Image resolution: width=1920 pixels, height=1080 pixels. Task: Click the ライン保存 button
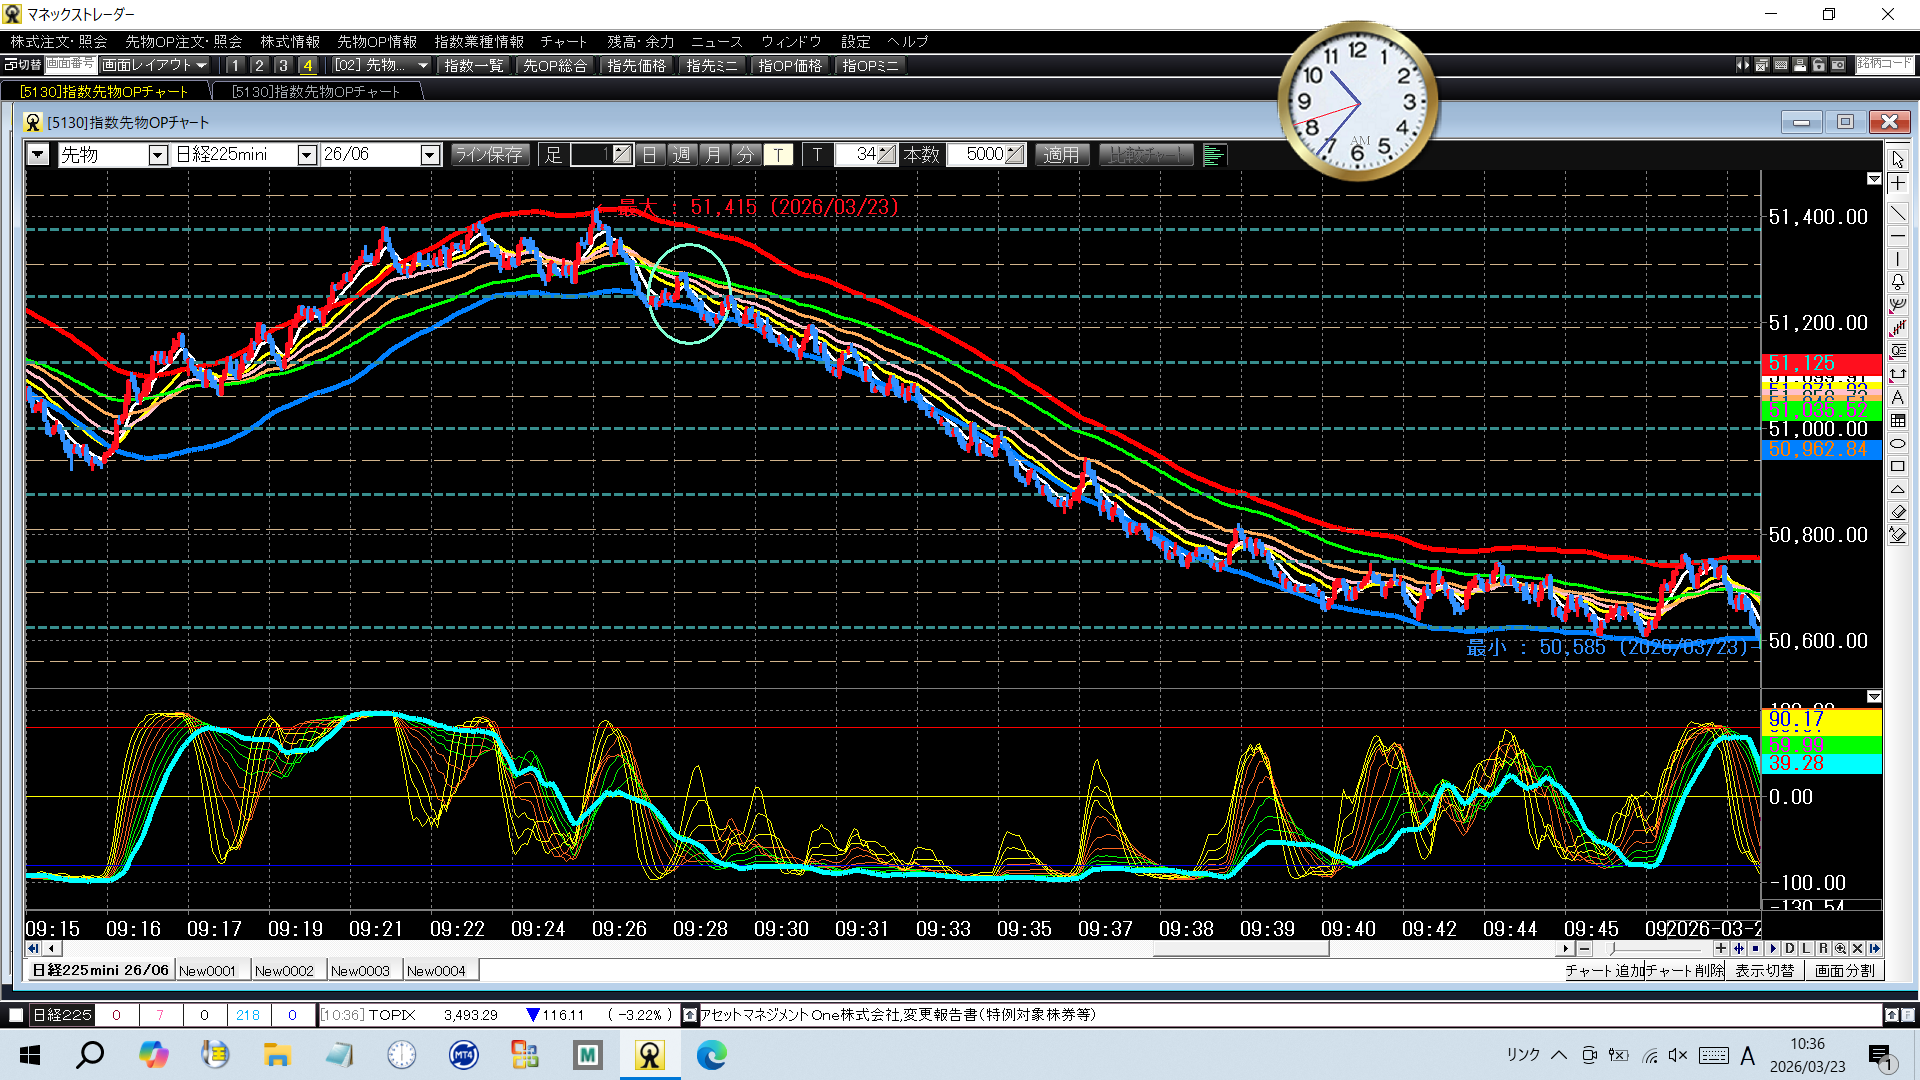(x=489, y=155)
